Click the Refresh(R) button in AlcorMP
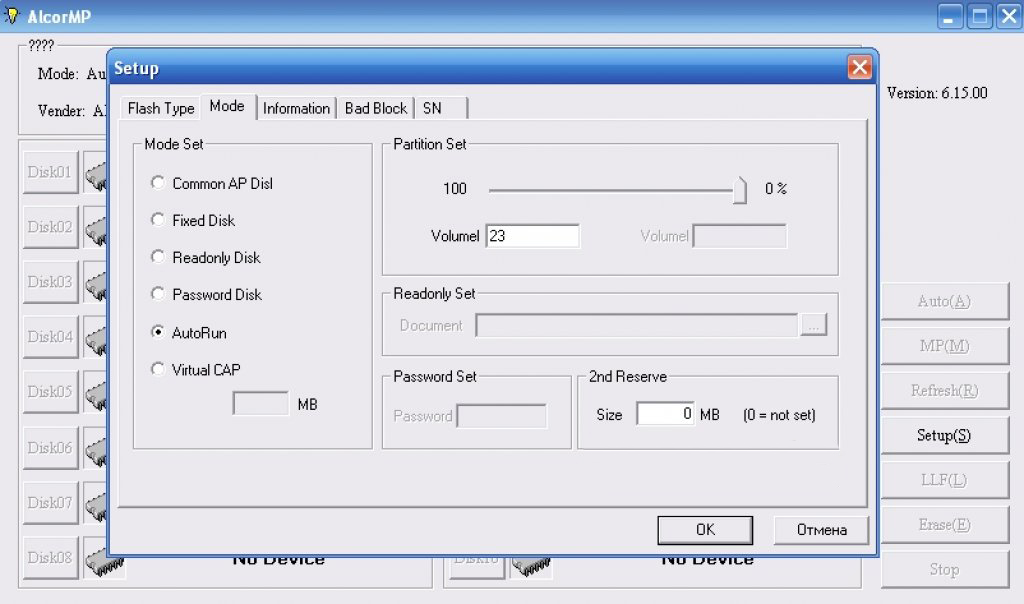 pyautogui.click(x=944, y=390)
